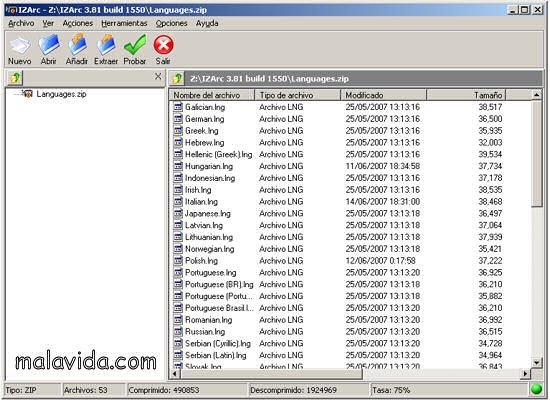Click the file icon of Greek.lng
Screen dimensions: 550x400
(x=178, y=131)
